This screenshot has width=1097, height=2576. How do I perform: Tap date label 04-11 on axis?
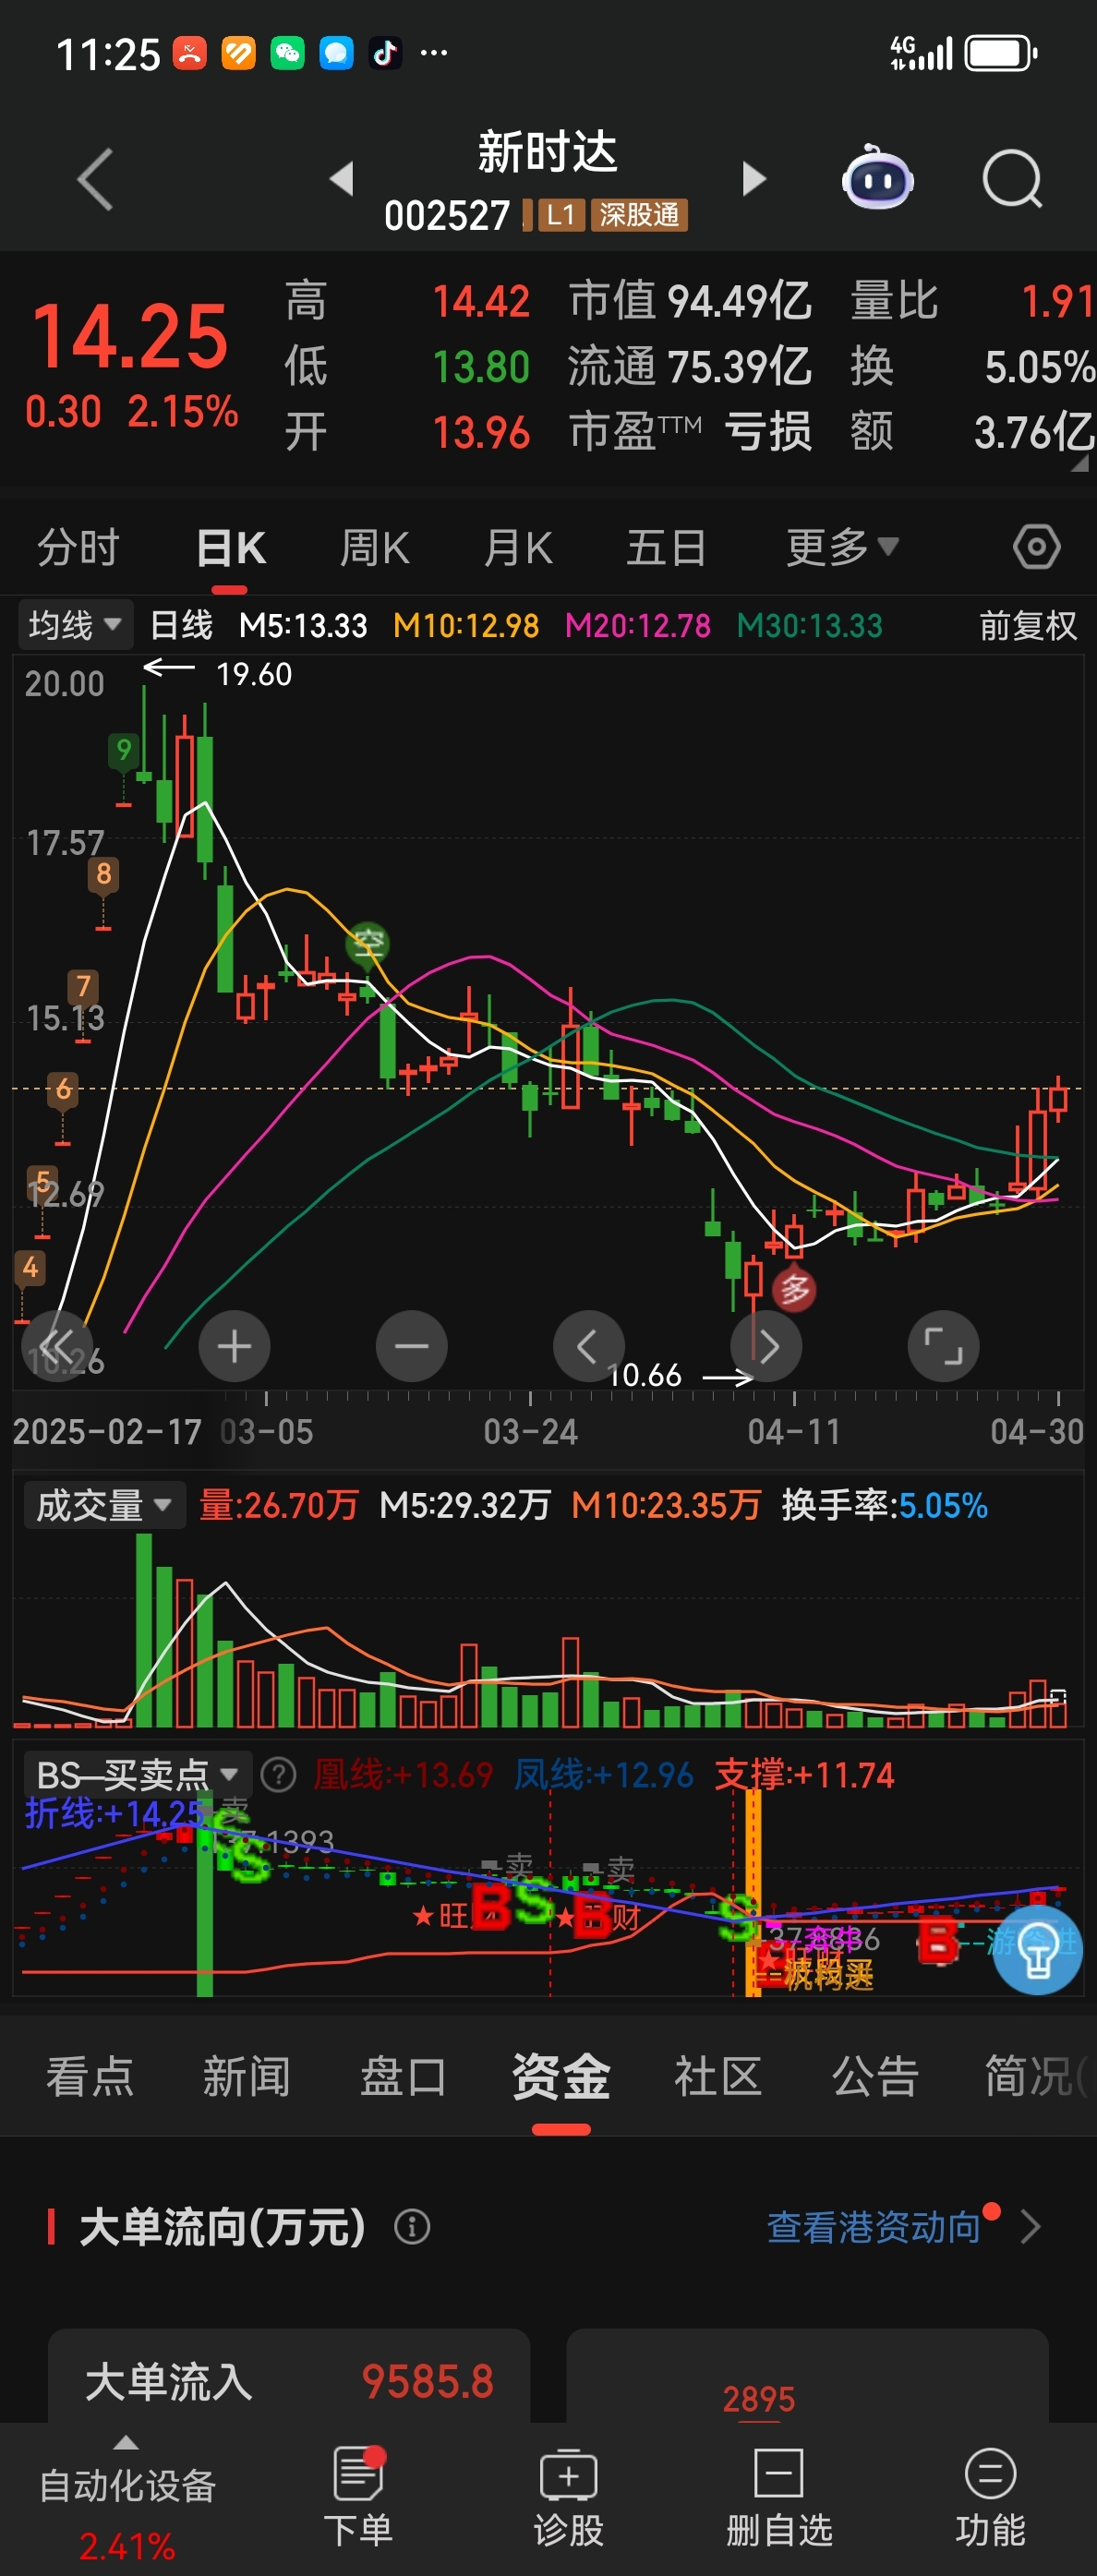click(x=794, y=1432)
